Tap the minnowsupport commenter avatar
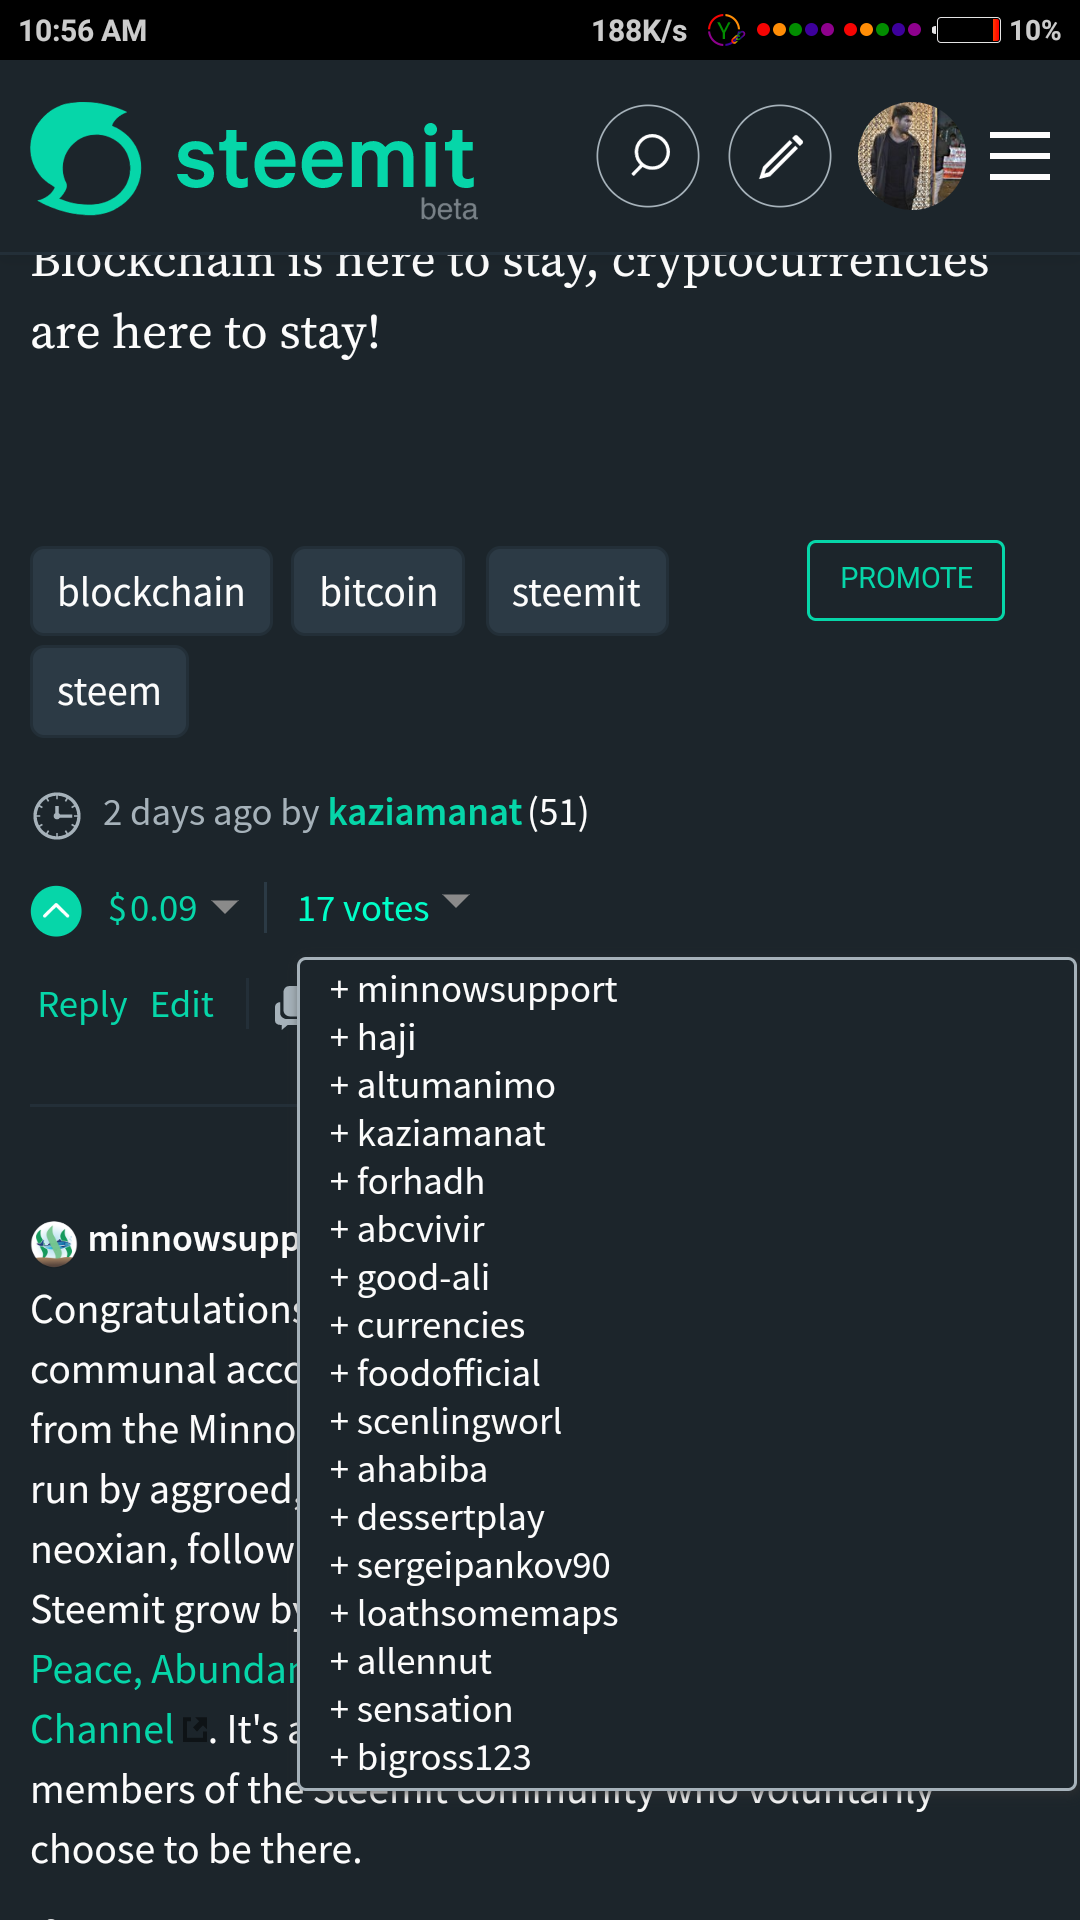This screenshot has height=1920, width=1080. click(x=54, y=1243)
